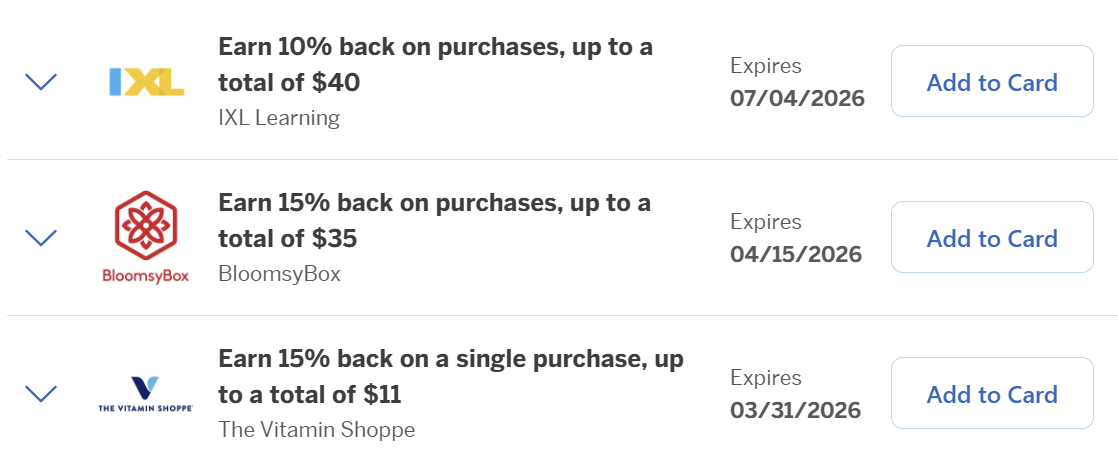Click the 03/31/2026 expiration date
1118x466 pixels.
click(795, 411)
